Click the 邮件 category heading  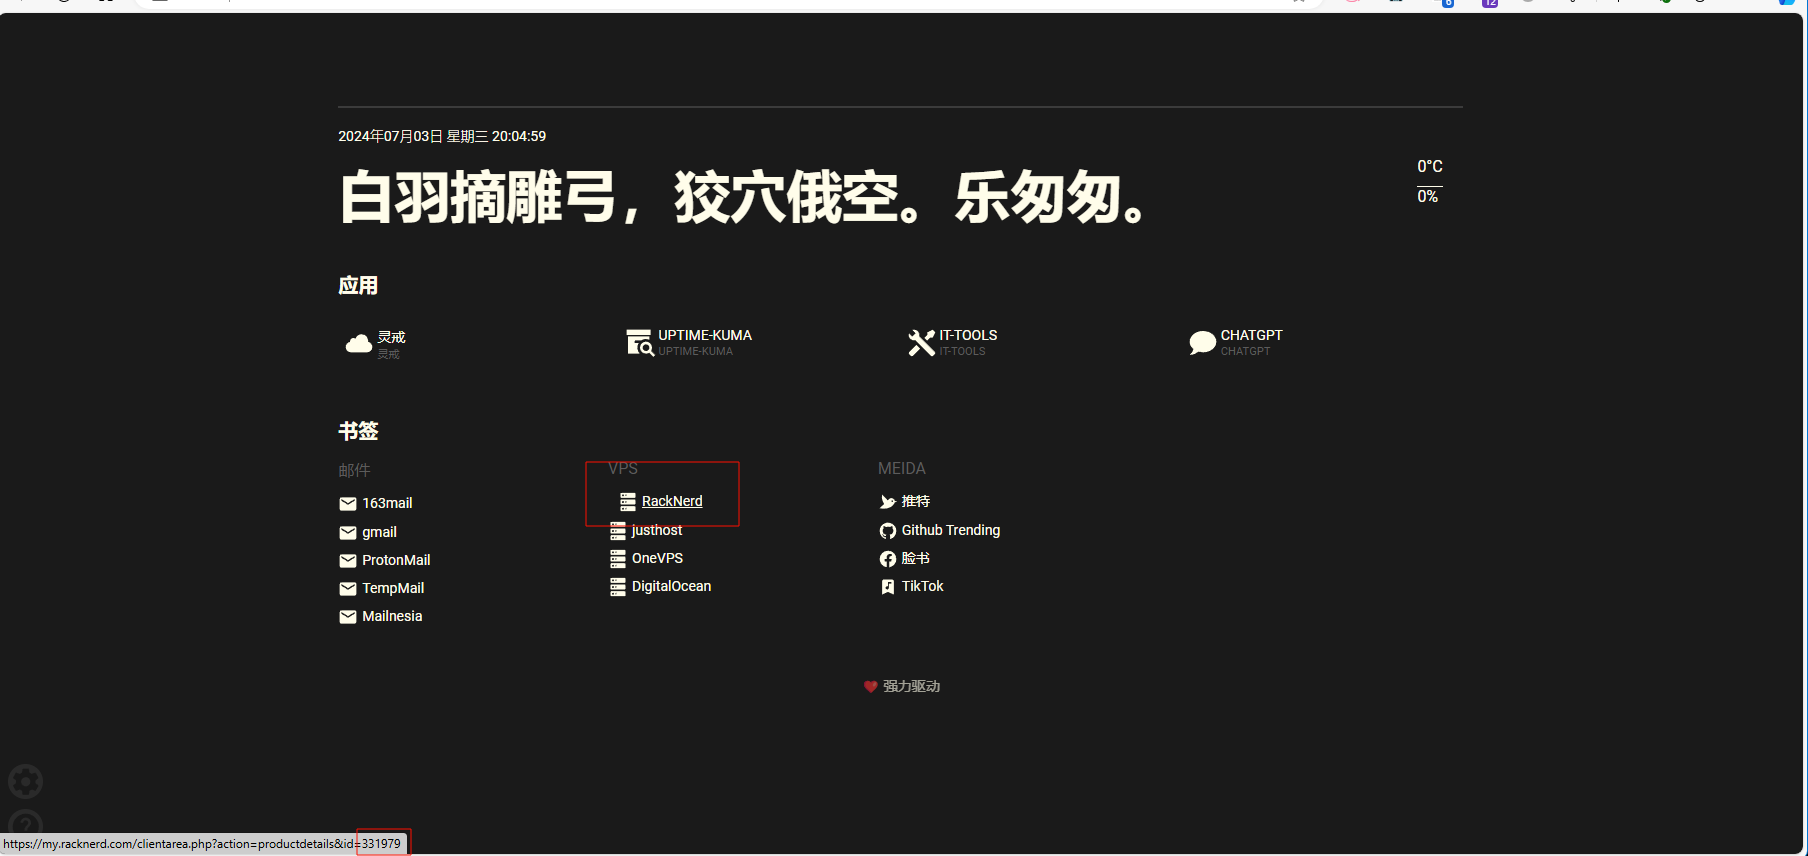coord(354,470)
